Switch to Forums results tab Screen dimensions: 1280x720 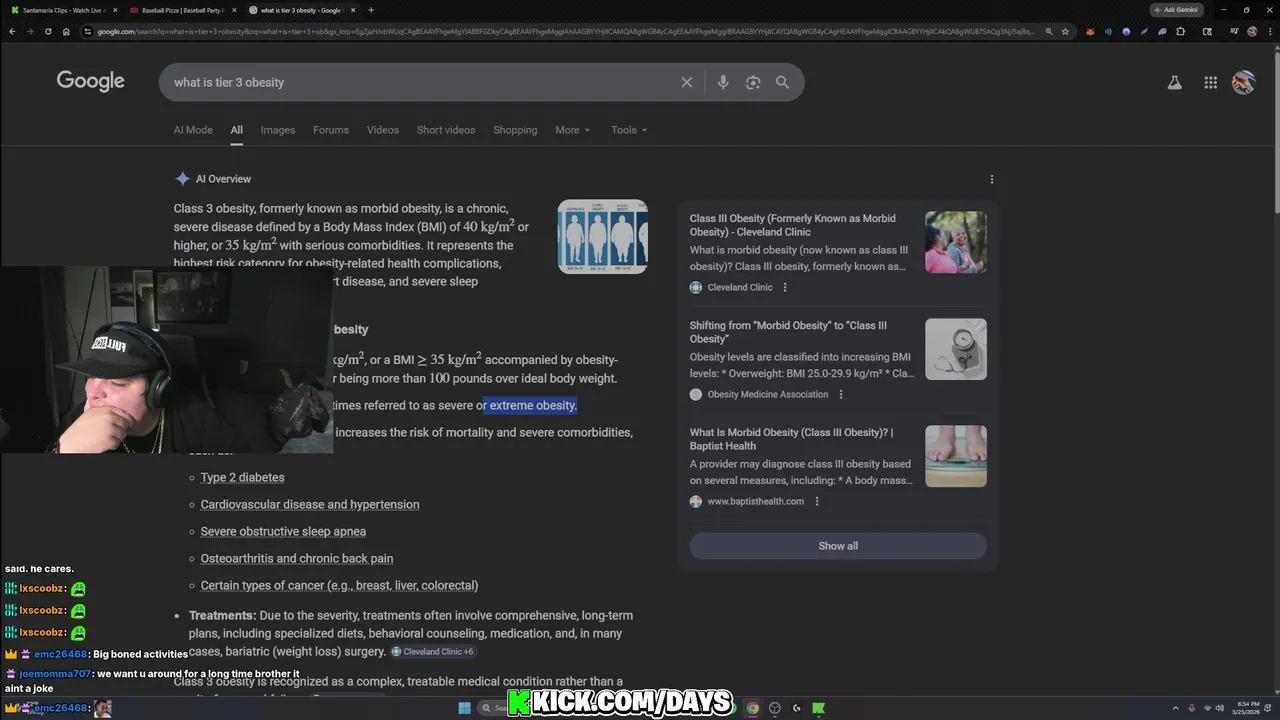[x=331, y=130]
